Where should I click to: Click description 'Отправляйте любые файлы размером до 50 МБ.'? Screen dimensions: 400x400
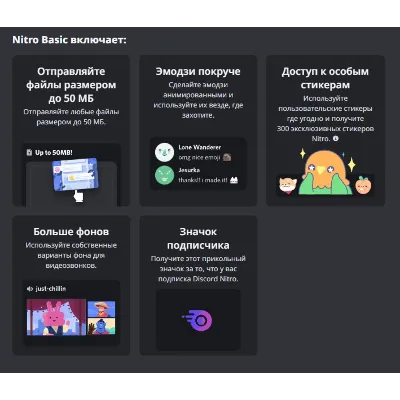(x=71, y=117)
